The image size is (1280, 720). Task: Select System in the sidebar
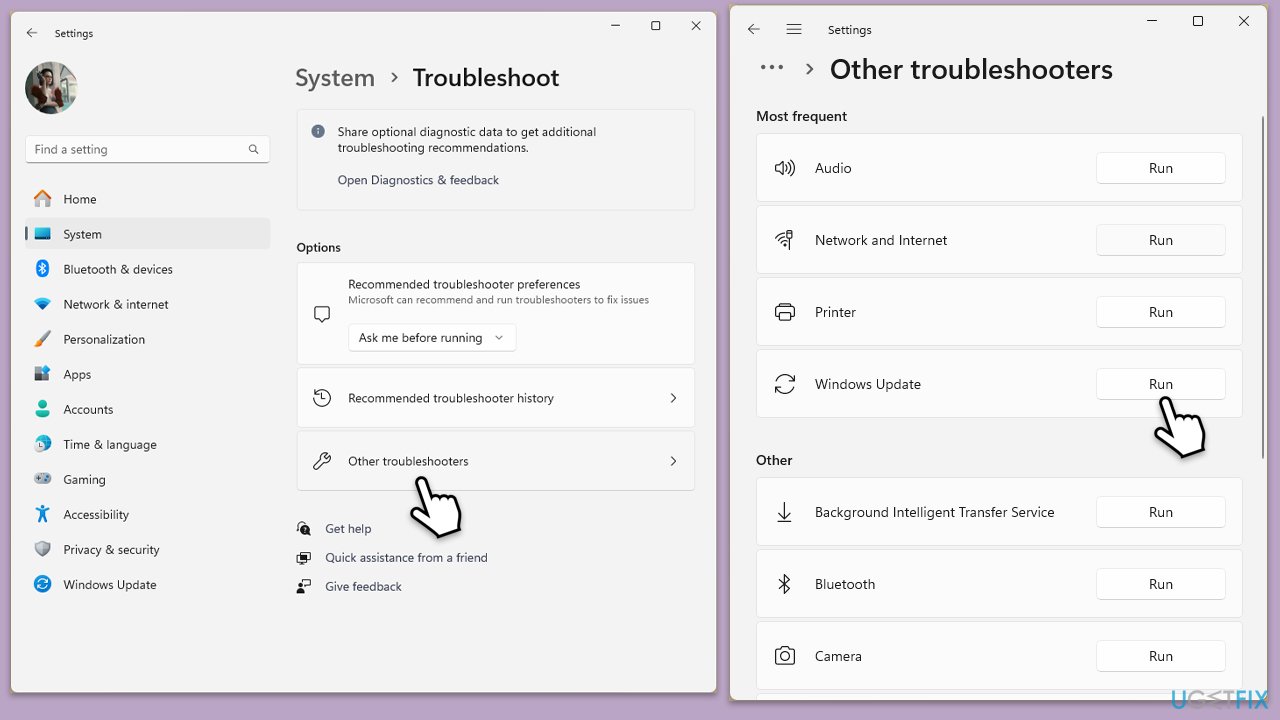coord(147,234)
